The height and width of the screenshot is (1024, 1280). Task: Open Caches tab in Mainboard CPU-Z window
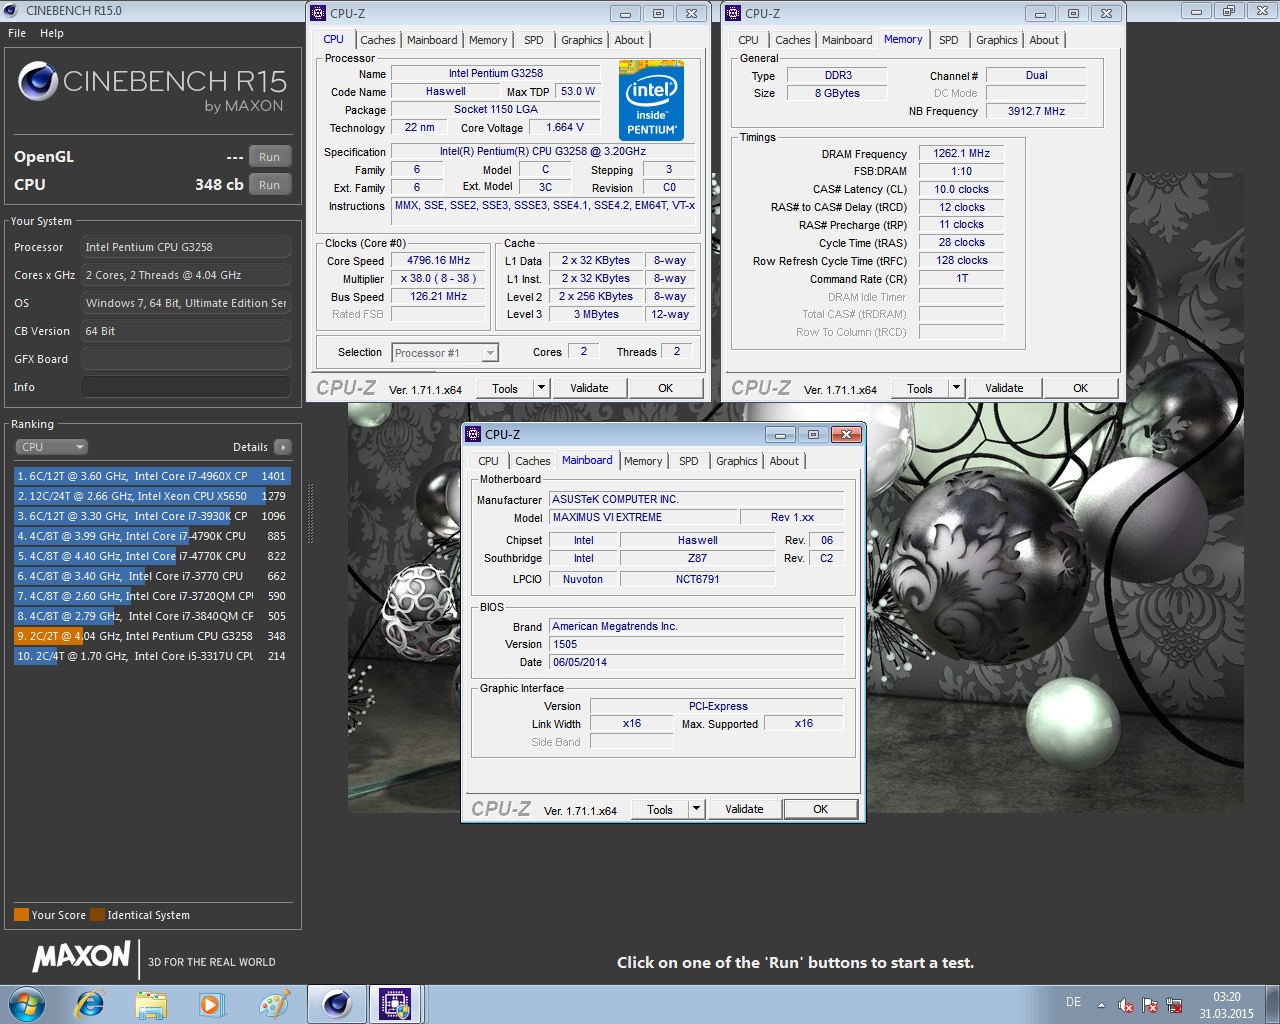[533, 461]
